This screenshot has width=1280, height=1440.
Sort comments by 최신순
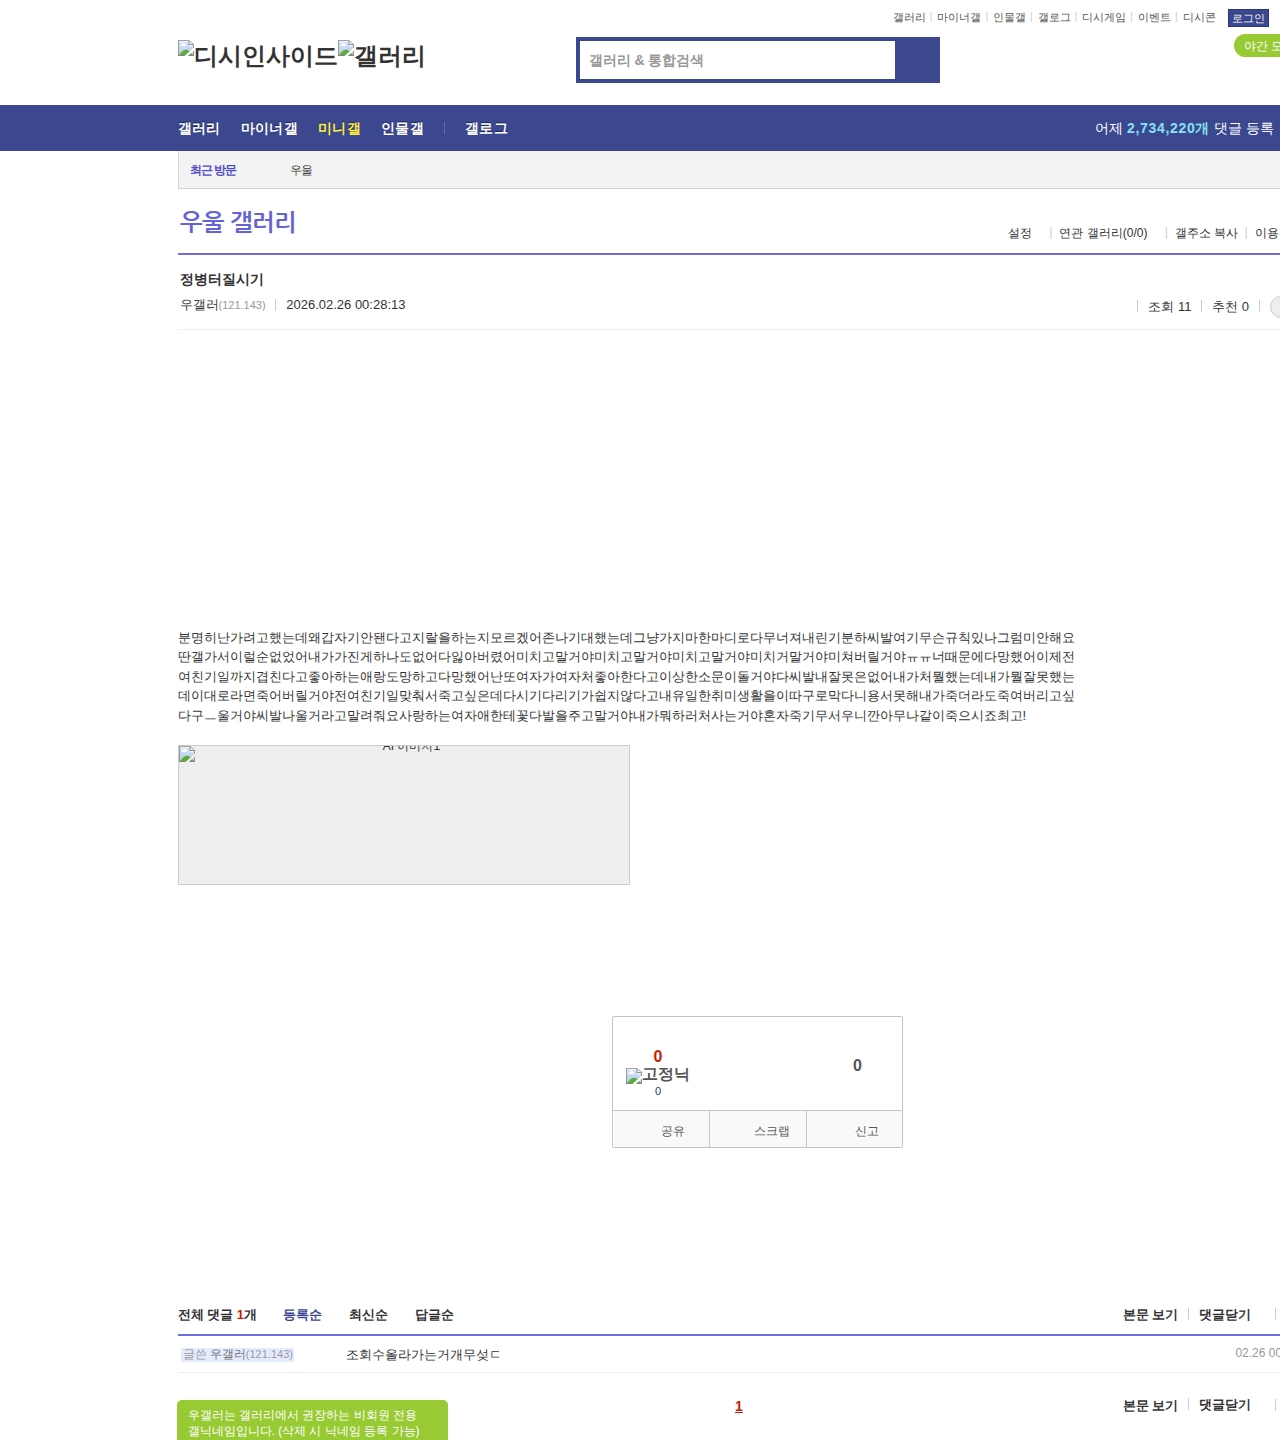368,1315
